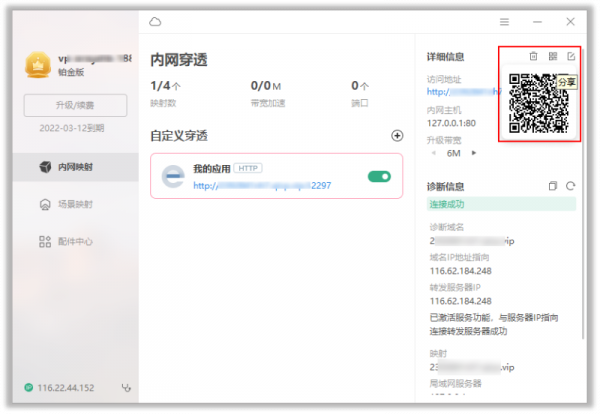Image resolution: width=600 pixels, height=414 pixels.
Task: Show the QR code share icon
Action: tap(552, 57)
